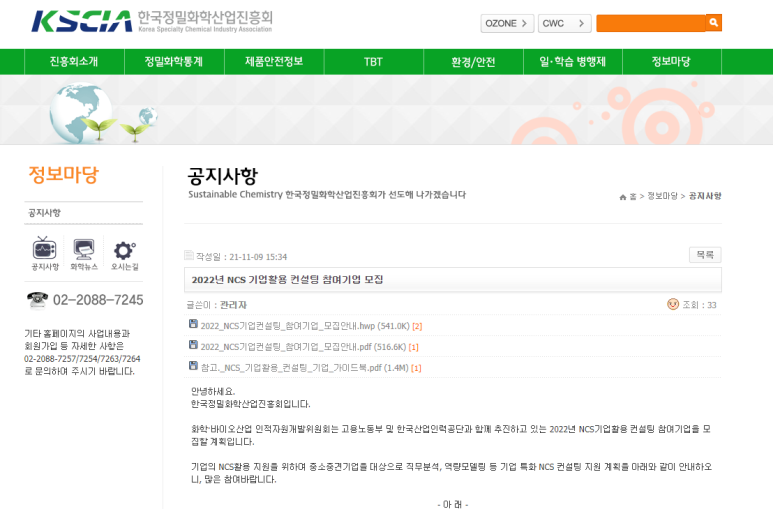
Task: Download 2022_NCS기업컨설팅 모집안내.hwp file
Action: click(305, 326)
